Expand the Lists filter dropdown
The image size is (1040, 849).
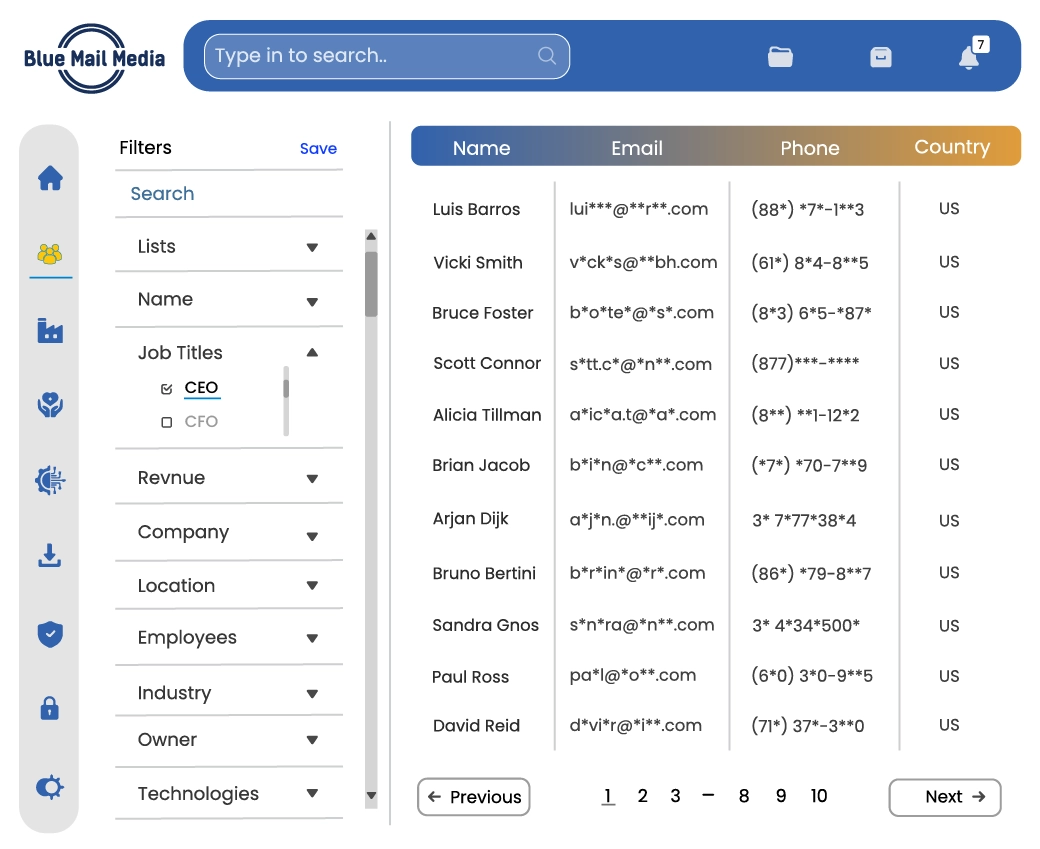[312, 248]
